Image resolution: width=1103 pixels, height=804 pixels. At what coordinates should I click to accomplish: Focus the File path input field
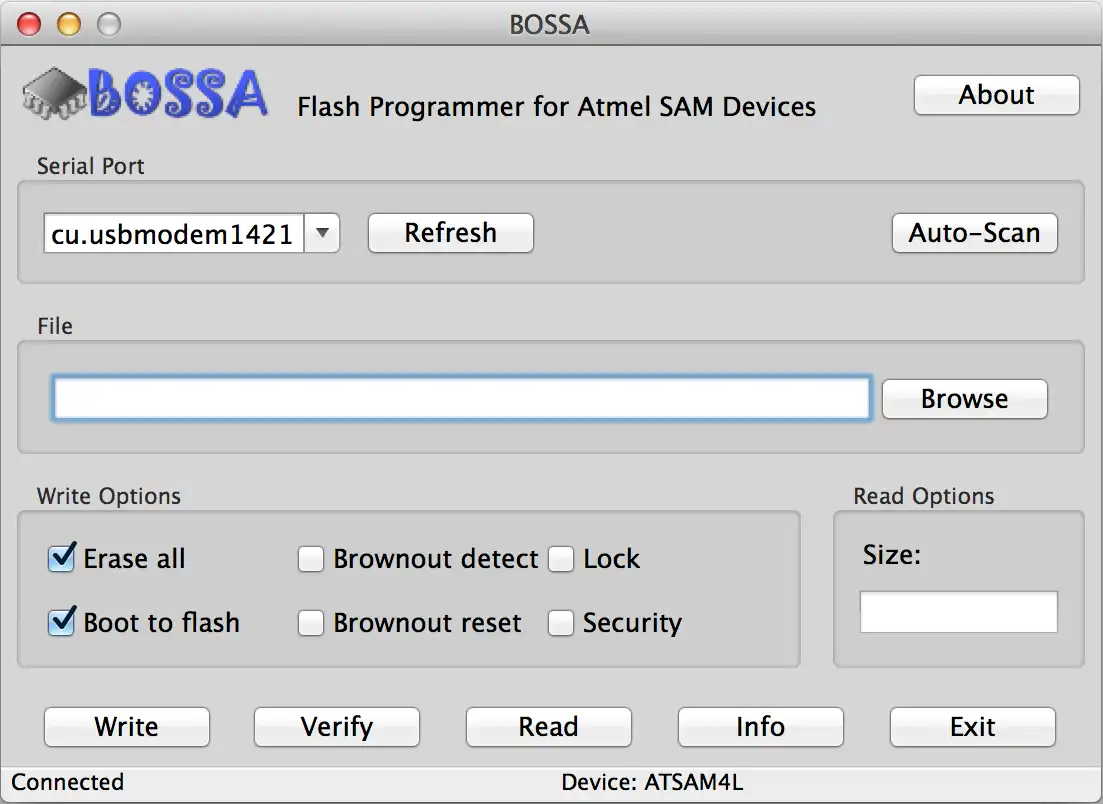point(462,398)
